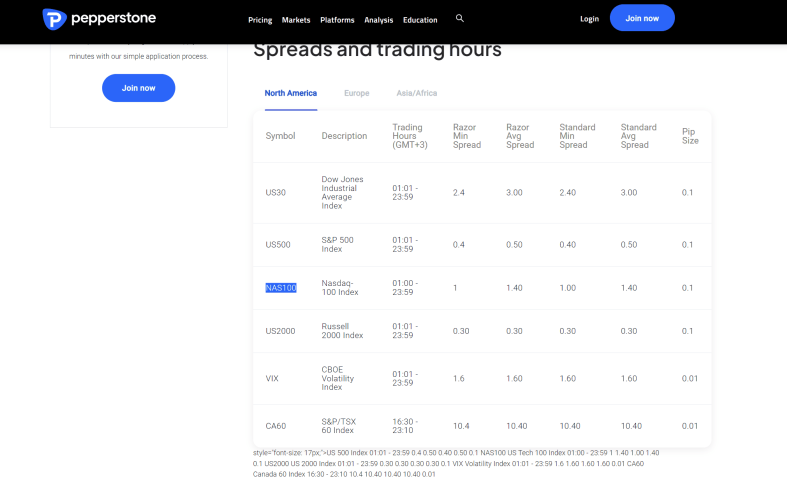
Task: Click the US30 symbol cell
Action: pyautogui.click(x=276, y=193)
